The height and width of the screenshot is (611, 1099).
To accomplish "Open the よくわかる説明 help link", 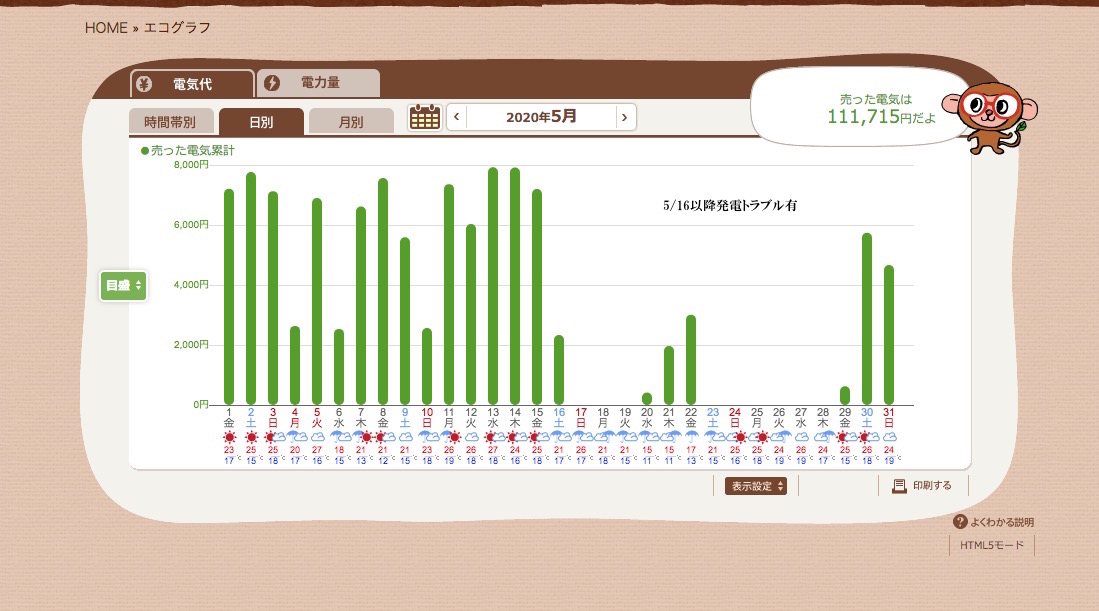I will (1001, 522).
